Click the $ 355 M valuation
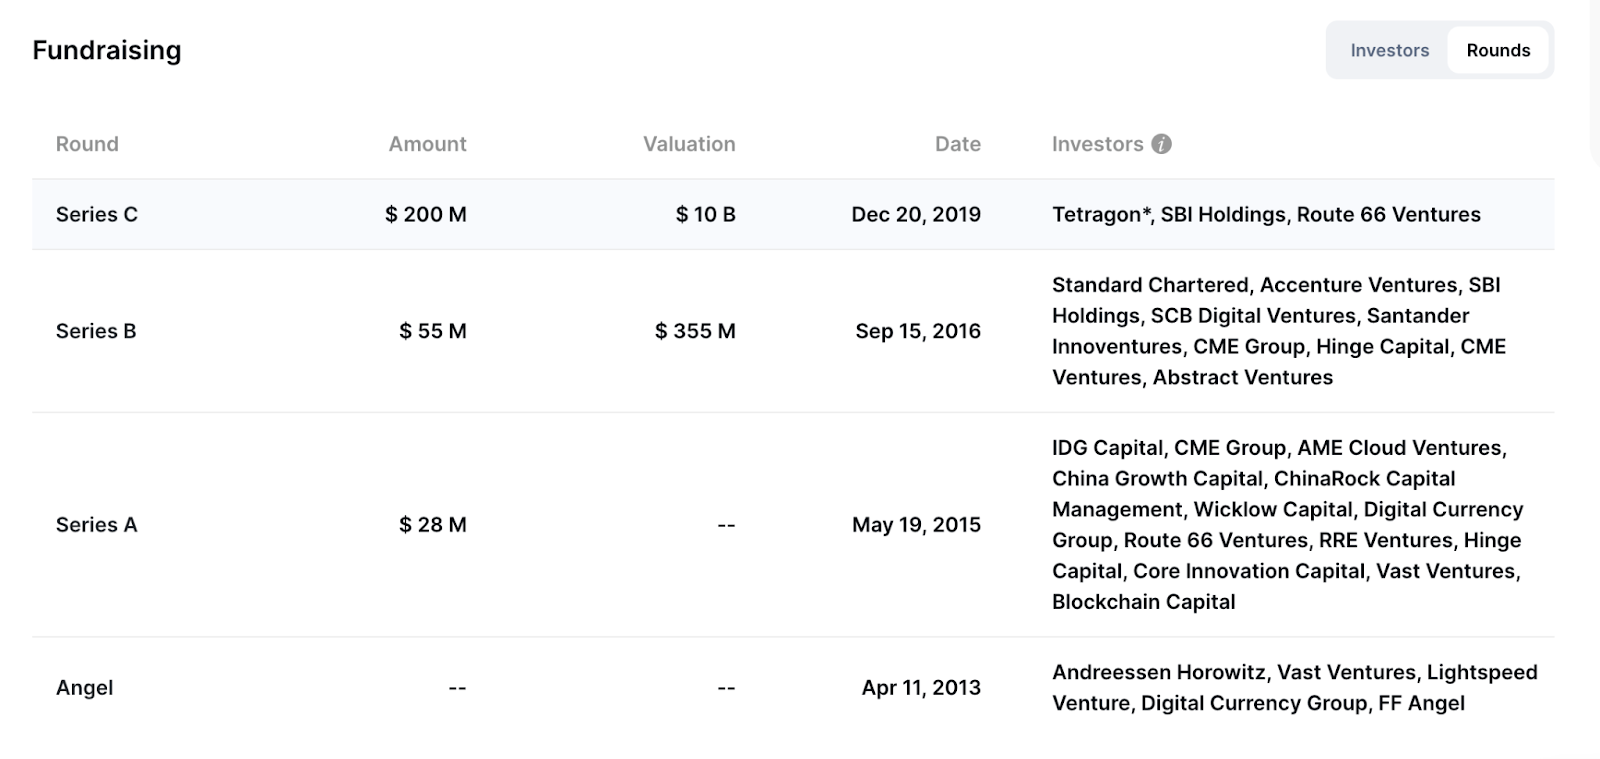Image resolution: width=1600 pixels, height=759 pixels. pyautogui.click(x=695, y=331)
